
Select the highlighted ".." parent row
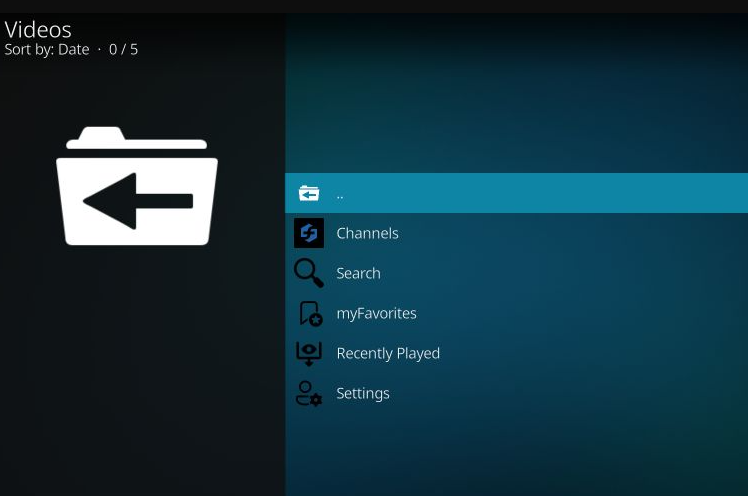[516, 193]
